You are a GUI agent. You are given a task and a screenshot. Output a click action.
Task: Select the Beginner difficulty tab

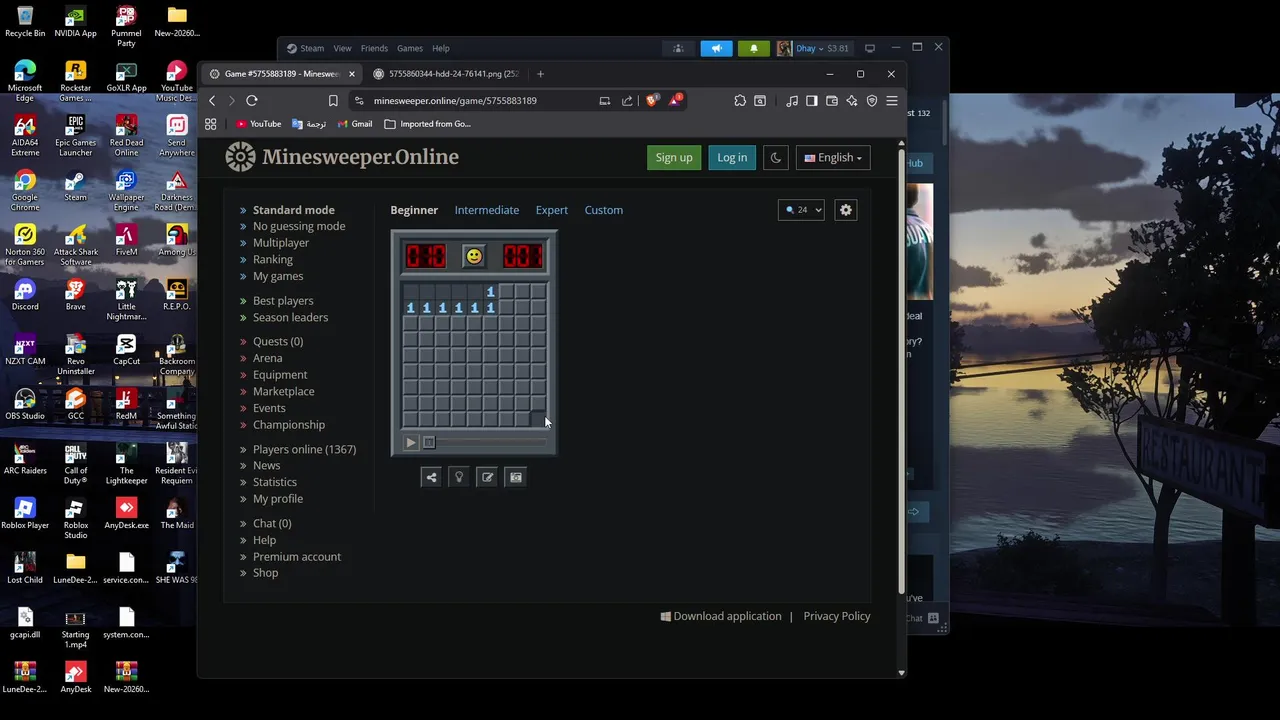[414, 210]
